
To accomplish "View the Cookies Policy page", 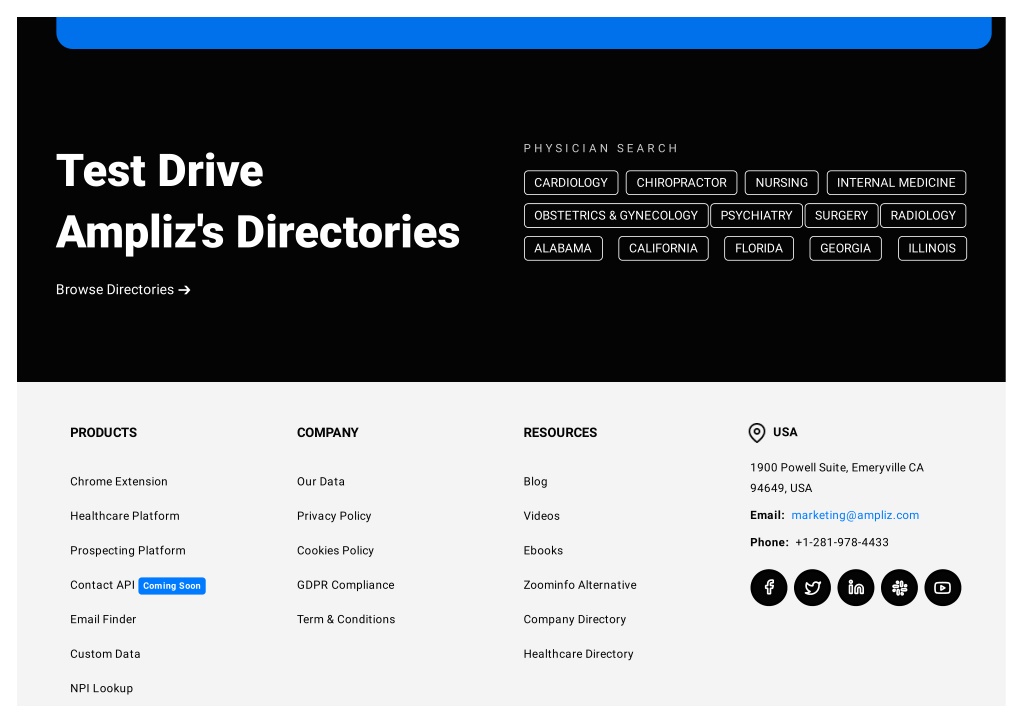I will click(x=335, y=551).
